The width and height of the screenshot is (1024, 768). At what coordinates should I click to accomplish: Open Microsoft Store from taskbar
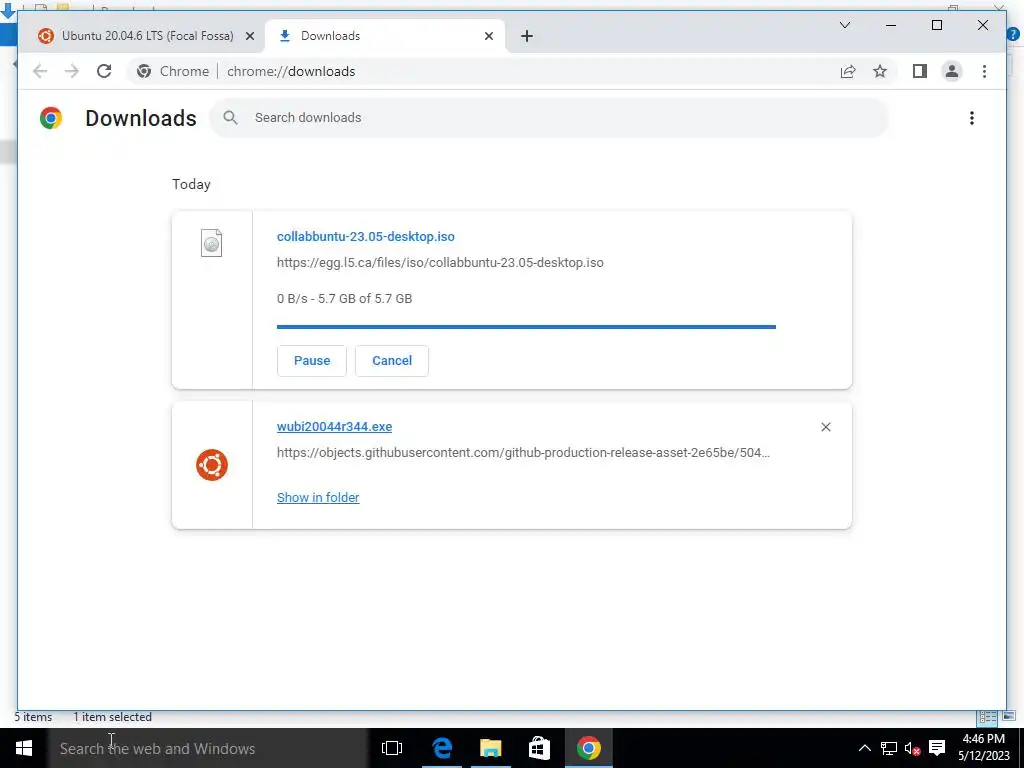[x=539, y=748]
